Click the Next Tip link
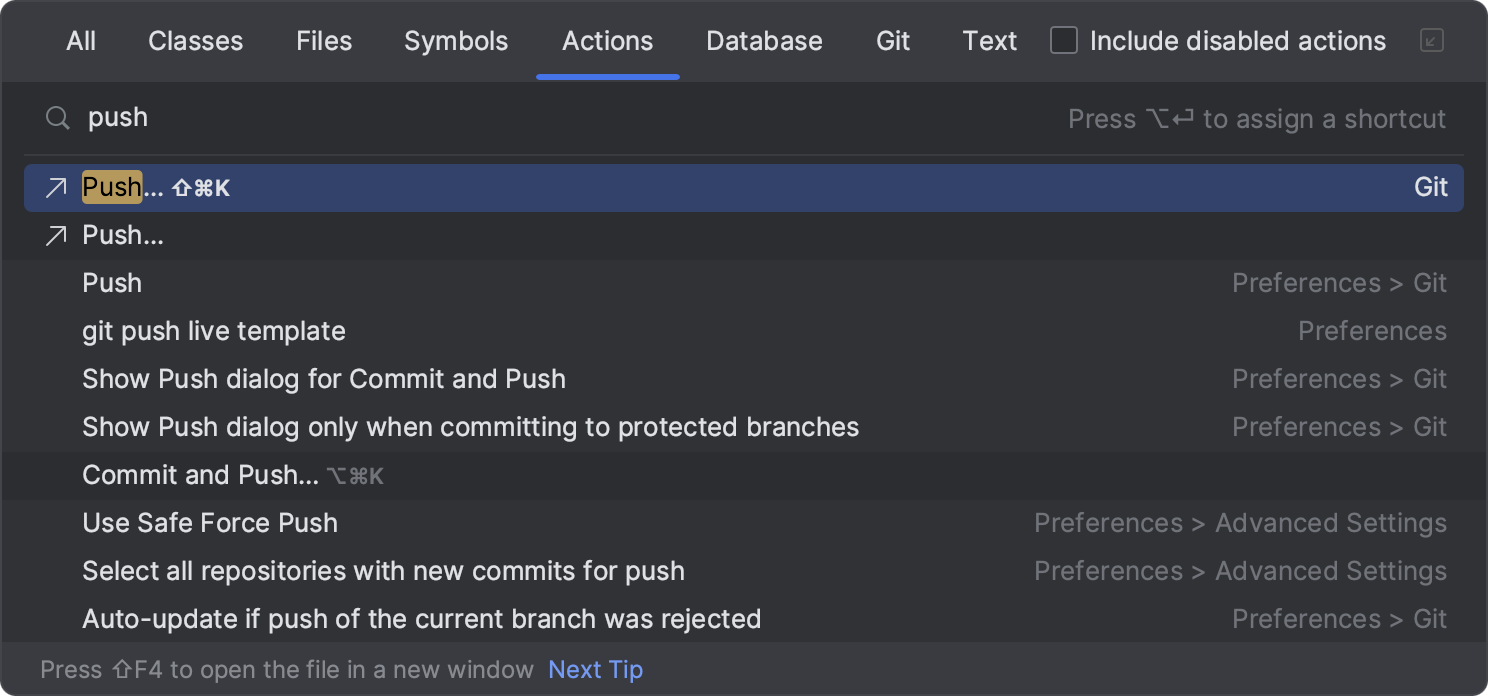 click(595, 669)
